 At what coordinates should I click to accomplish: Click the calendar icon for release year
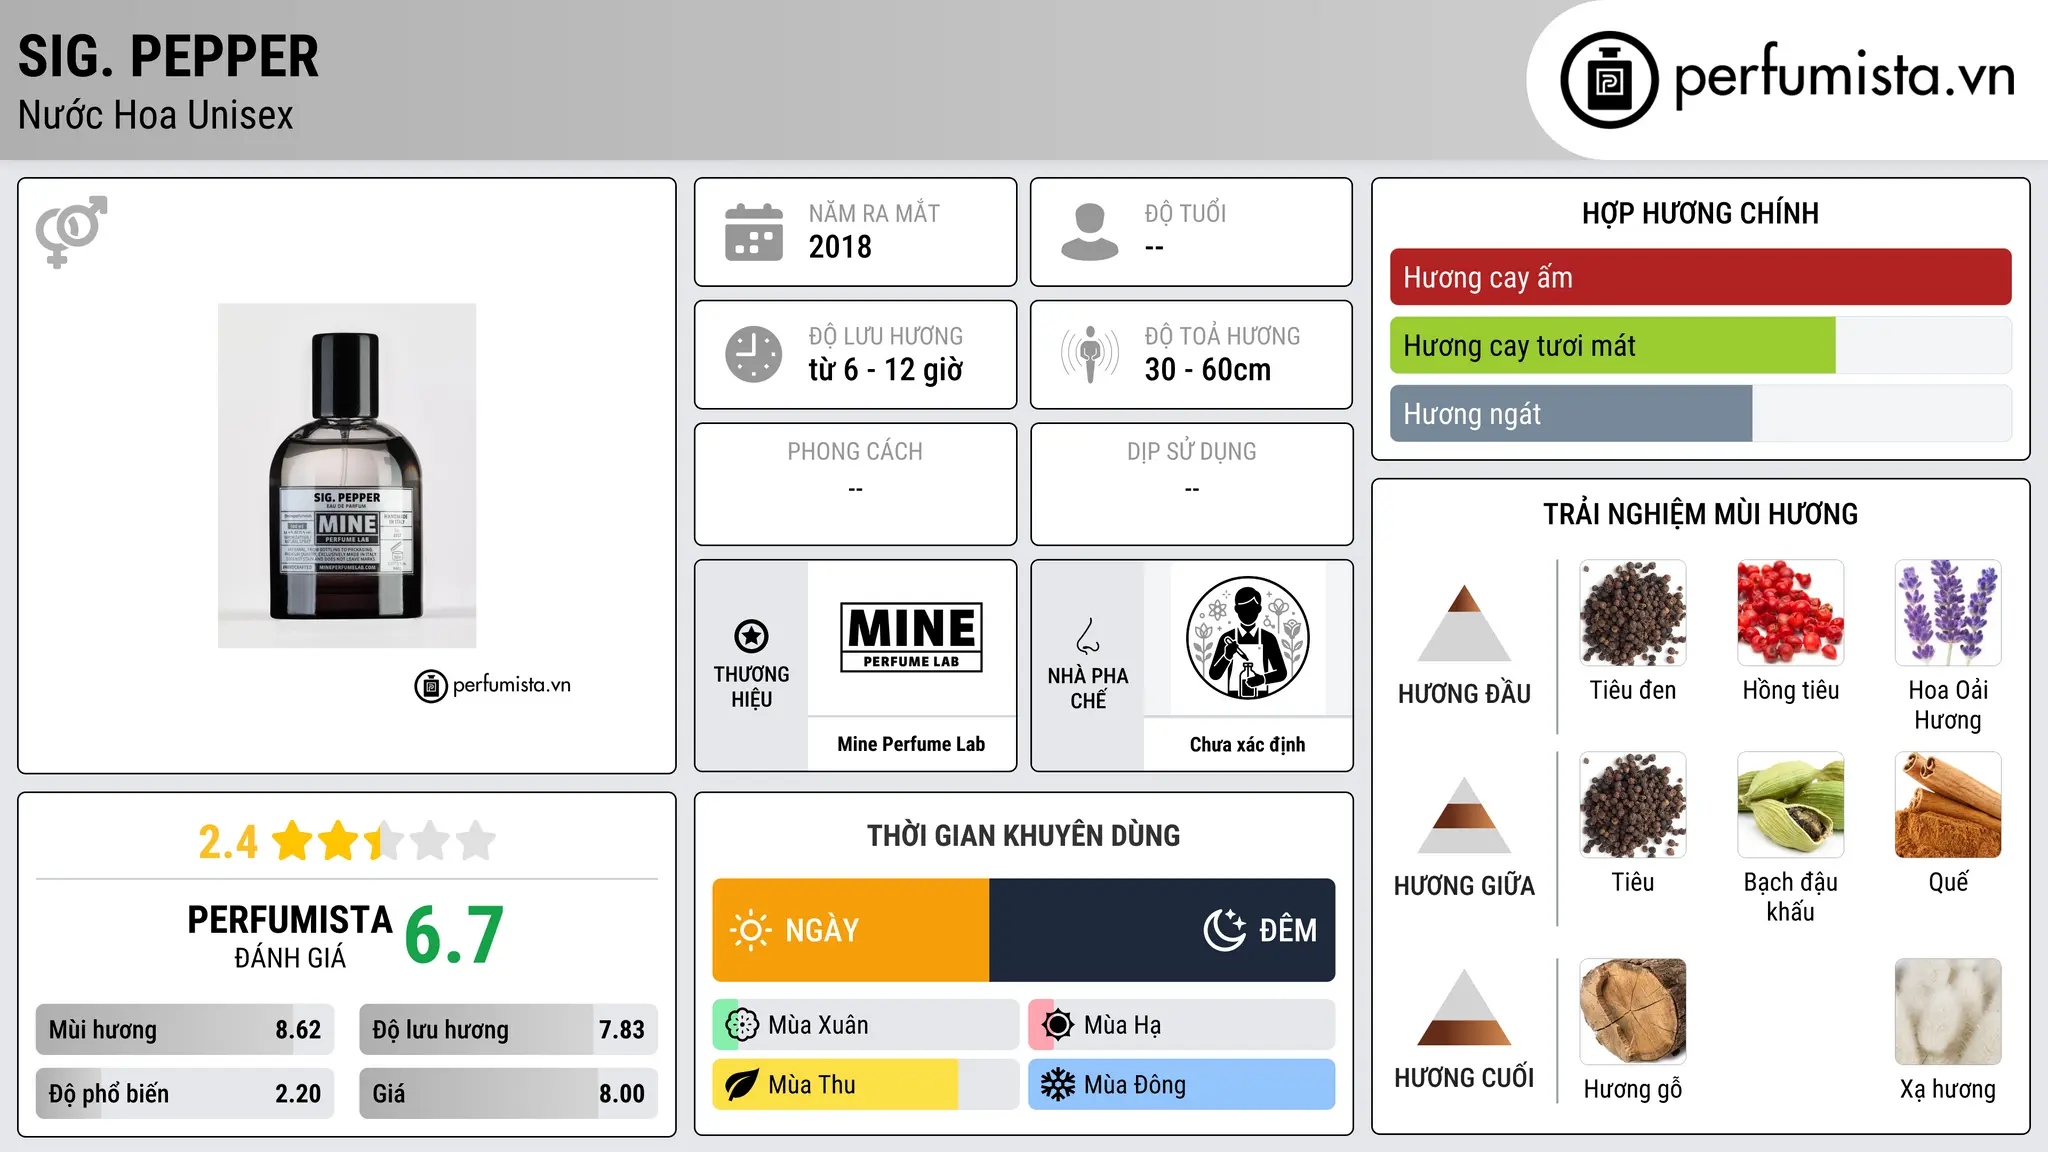click(754, 232)
